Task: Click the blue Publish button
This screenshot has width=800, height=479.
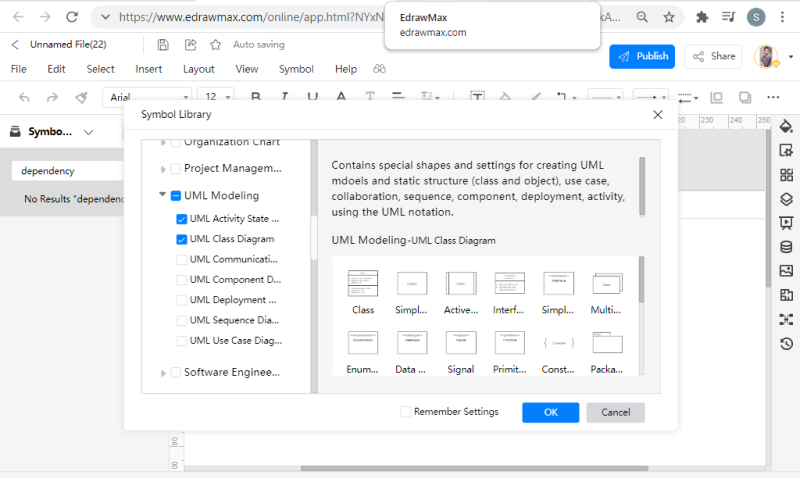Action: (x=642, y=56)
